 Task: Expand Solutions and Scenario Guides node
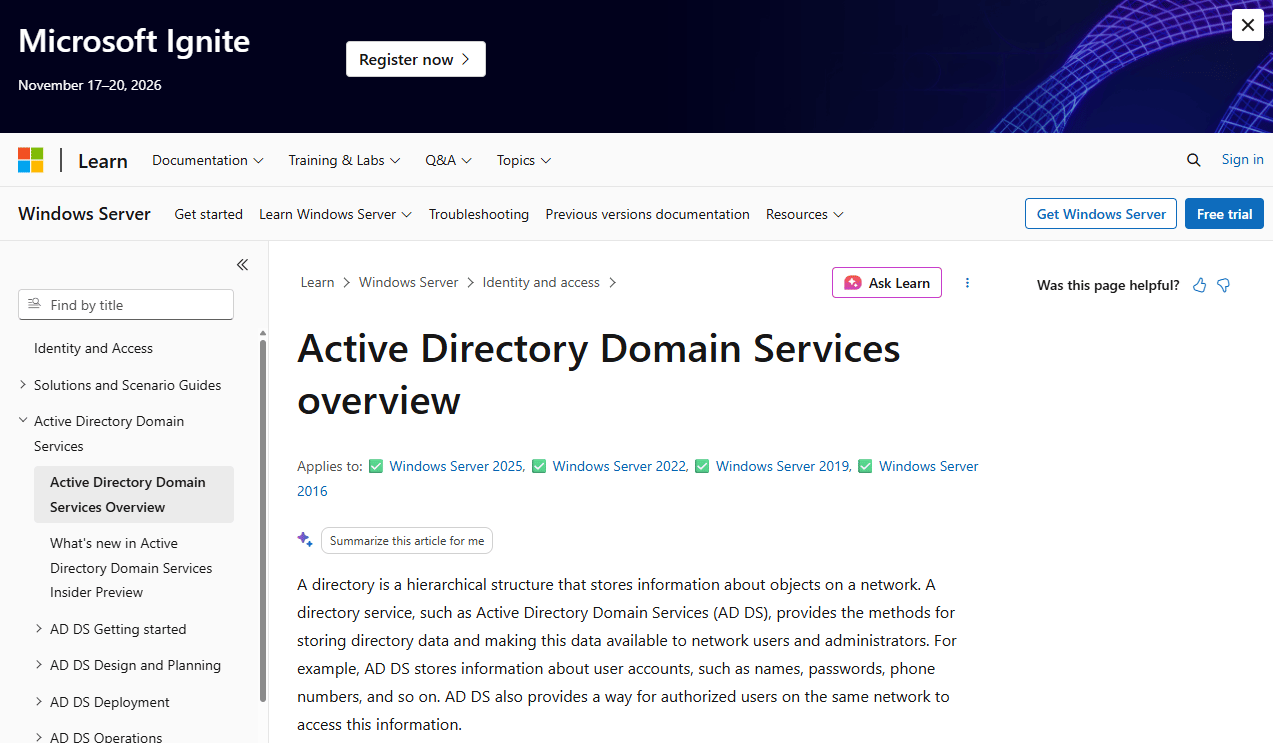[23, 385]
